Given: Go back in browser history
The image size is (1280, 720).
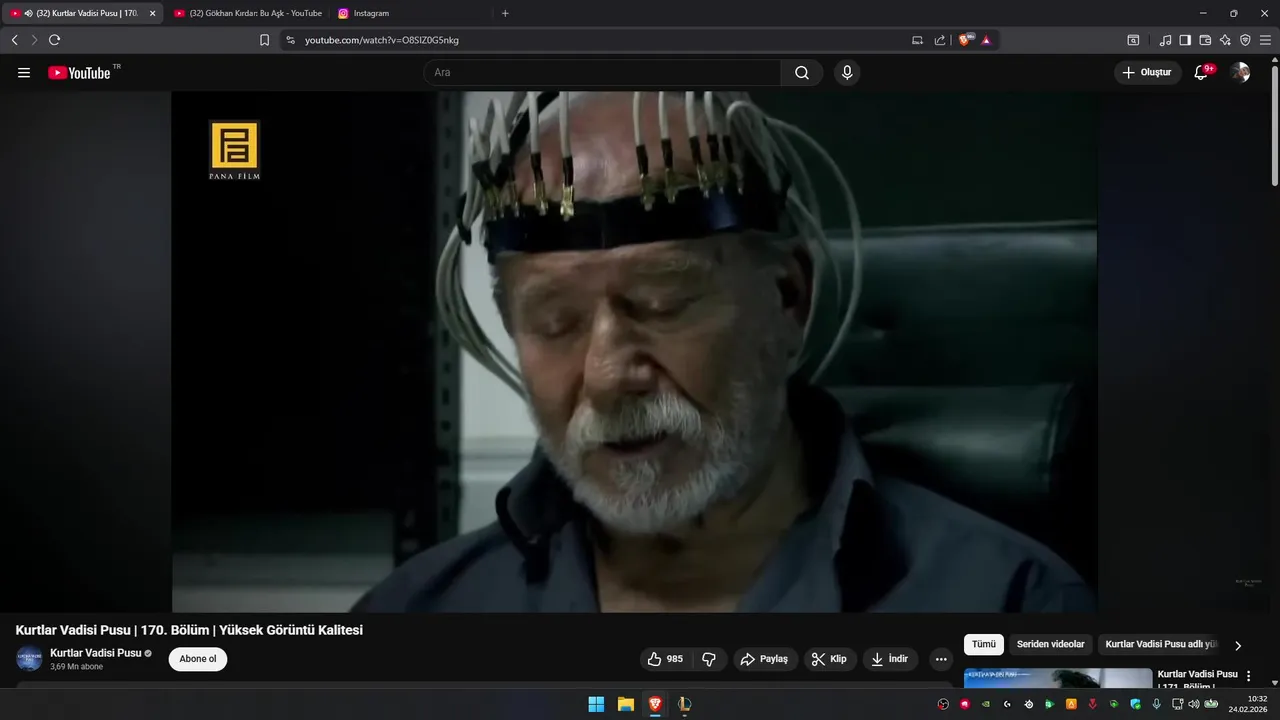Looking at the screenshot, I should pos(14,40).
